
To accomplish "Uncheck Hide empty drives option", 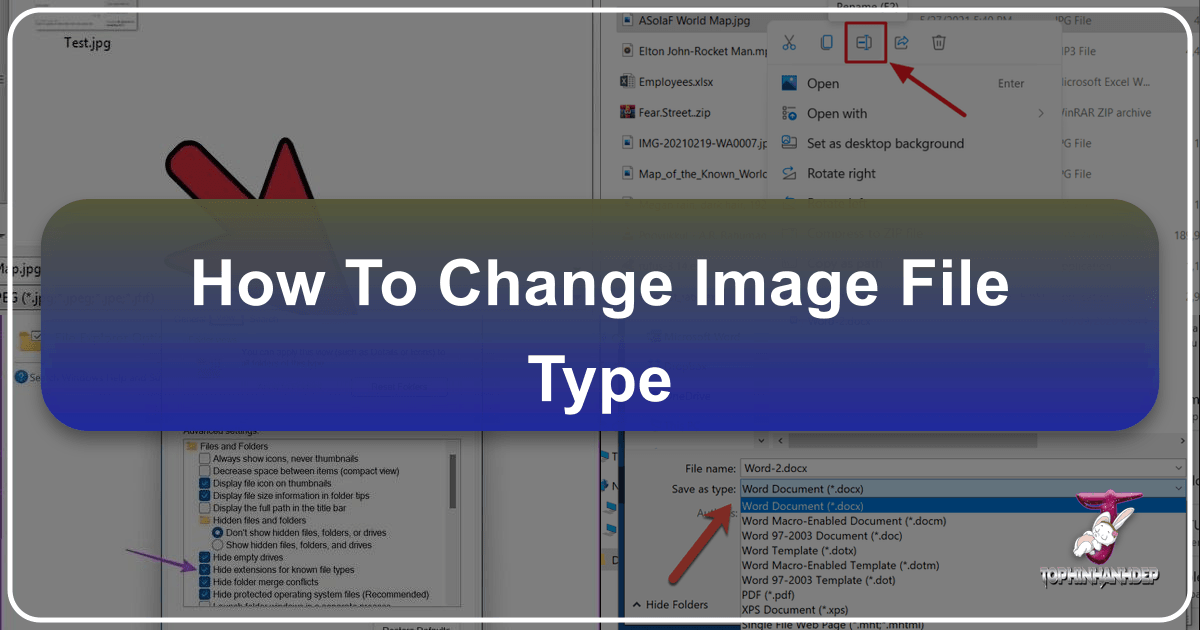I will [x=205, y=557].
